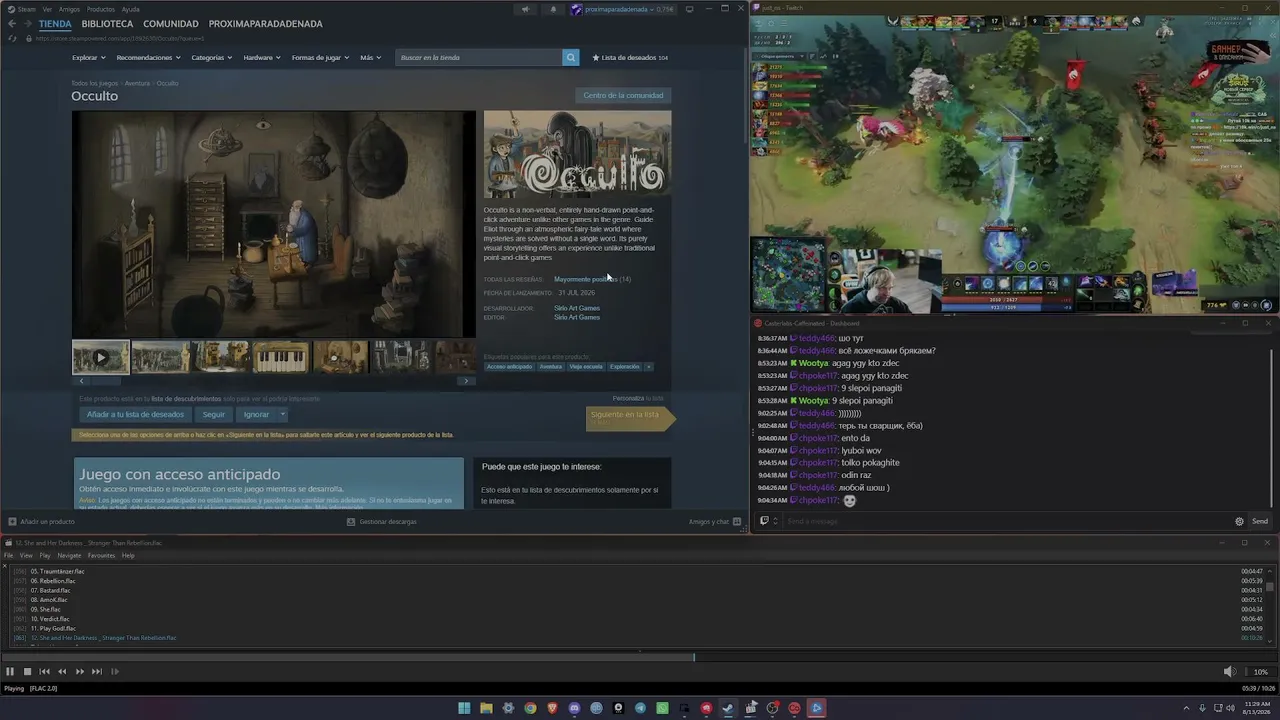
Task: Switch to the COMUNIDAD tab
Action: click(171, 23)
